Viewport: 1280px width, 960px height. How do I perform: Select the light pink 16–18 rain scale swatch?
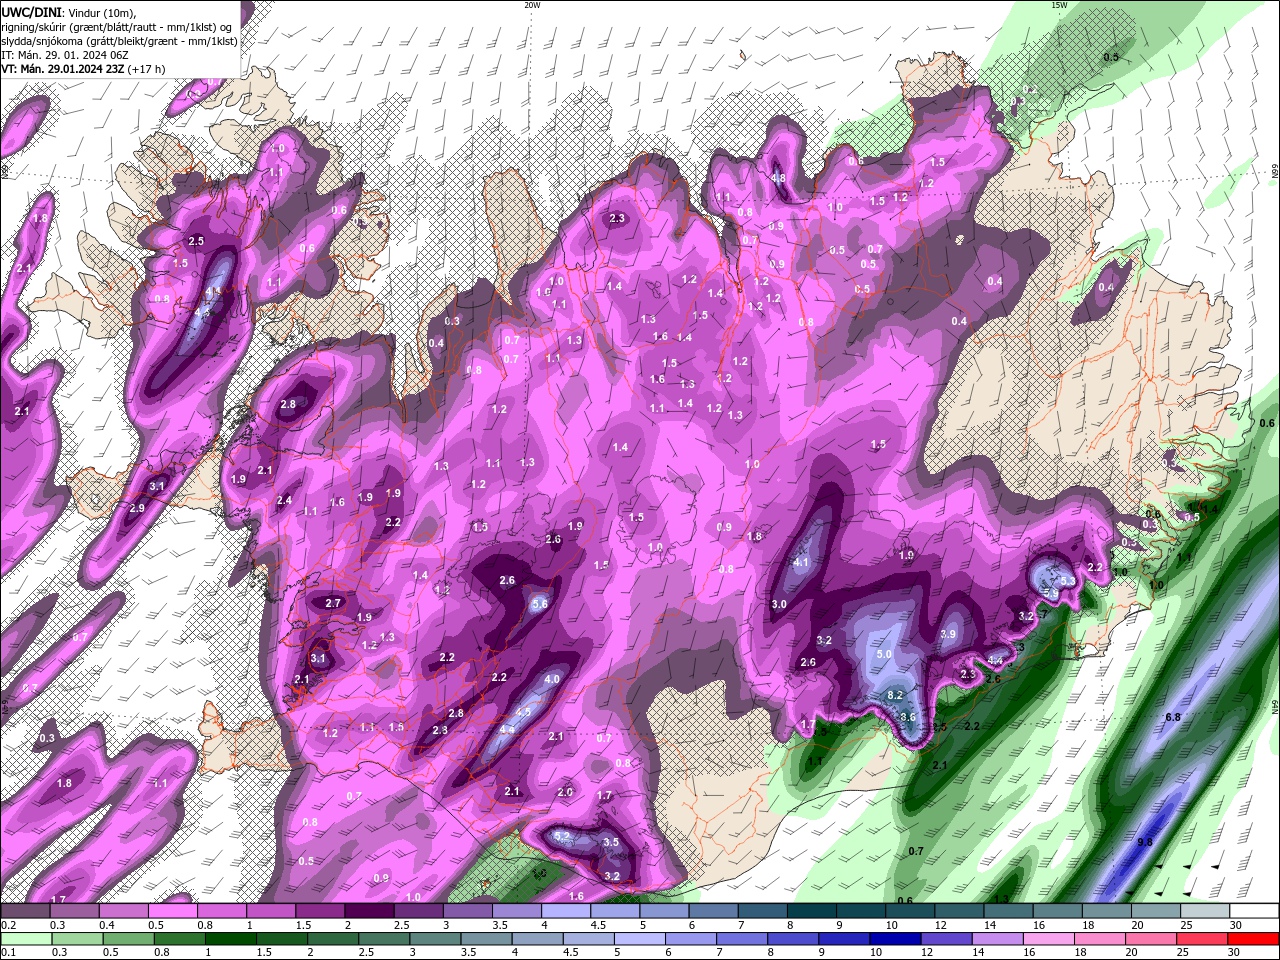pyautogui.click(x=1049, y=939)
